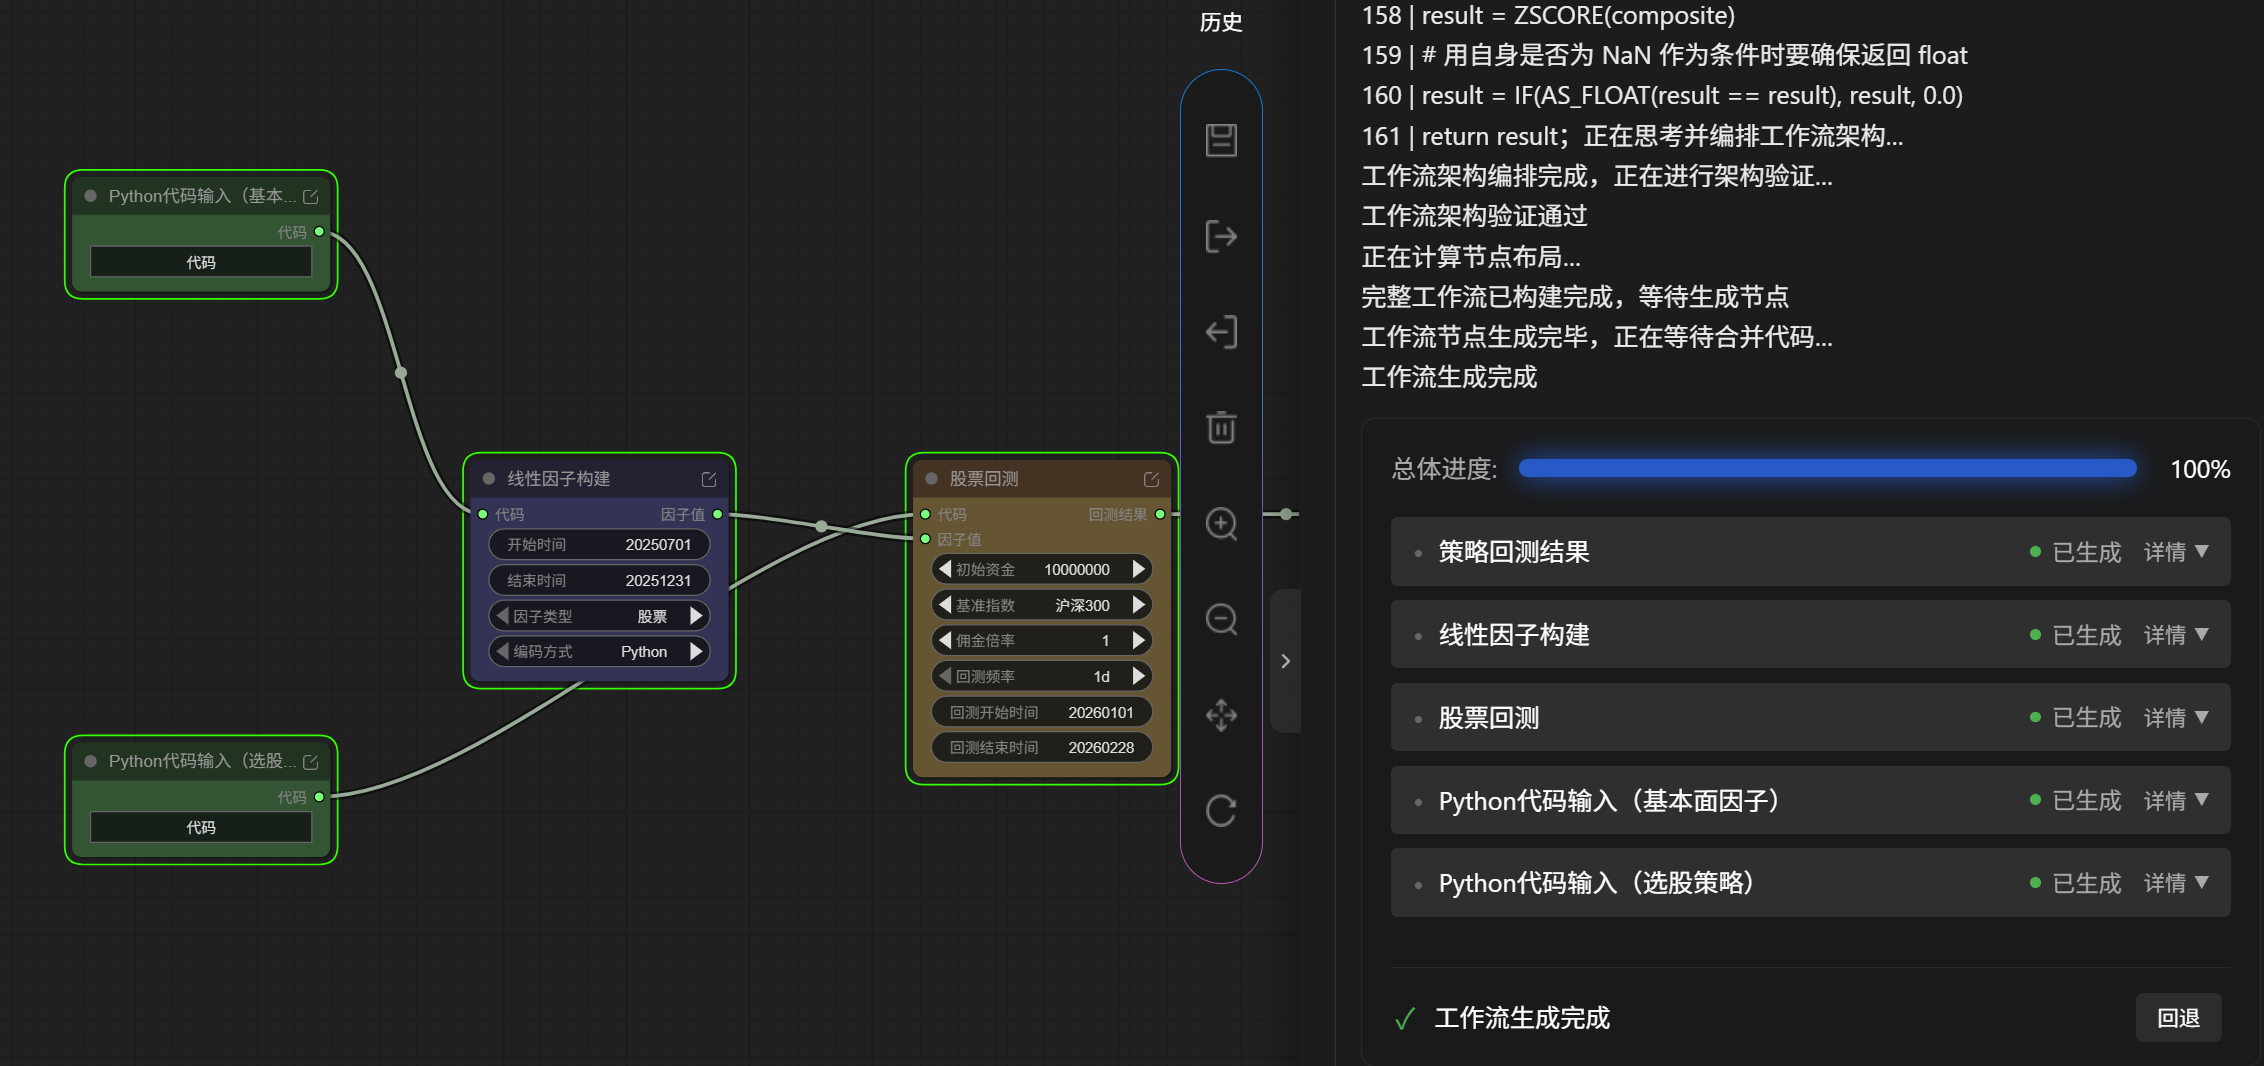2264x1066 pixels.
Task: Click the circular refresh icon
Action: tap(1221, 811)
